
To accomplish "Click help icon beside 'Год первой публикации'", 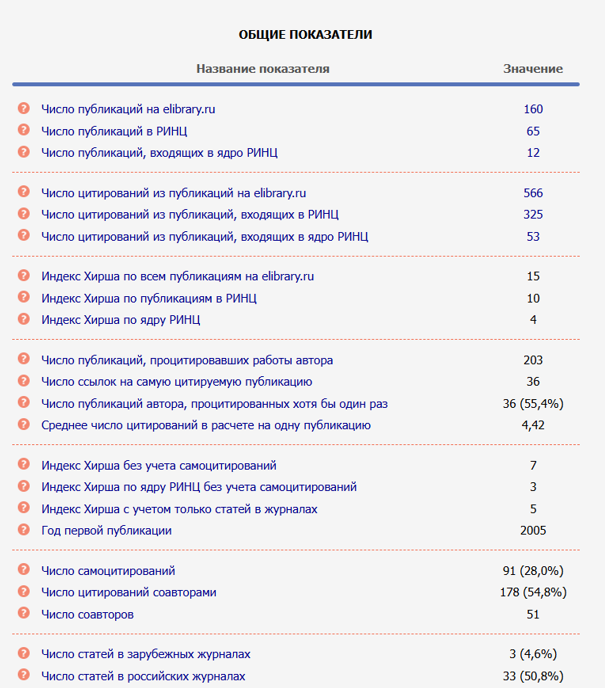I will [x=23, y=530].
